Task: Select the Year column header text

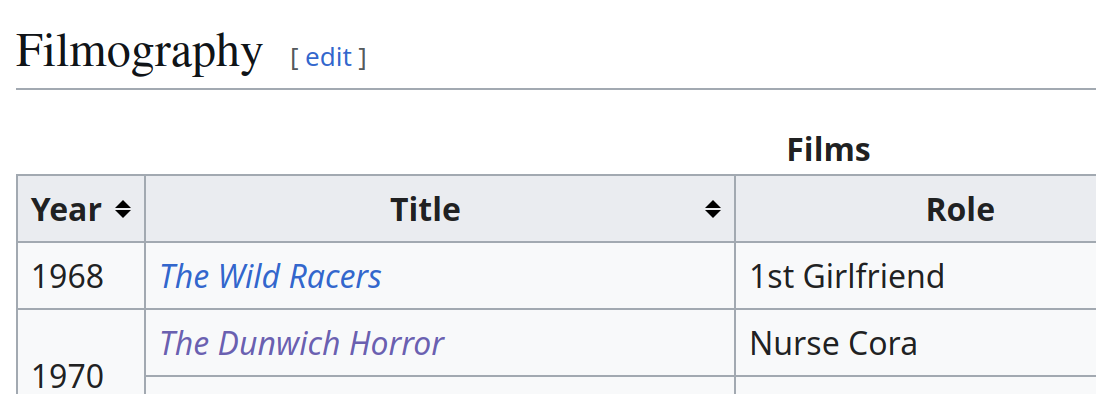Action: click(66, 210)
